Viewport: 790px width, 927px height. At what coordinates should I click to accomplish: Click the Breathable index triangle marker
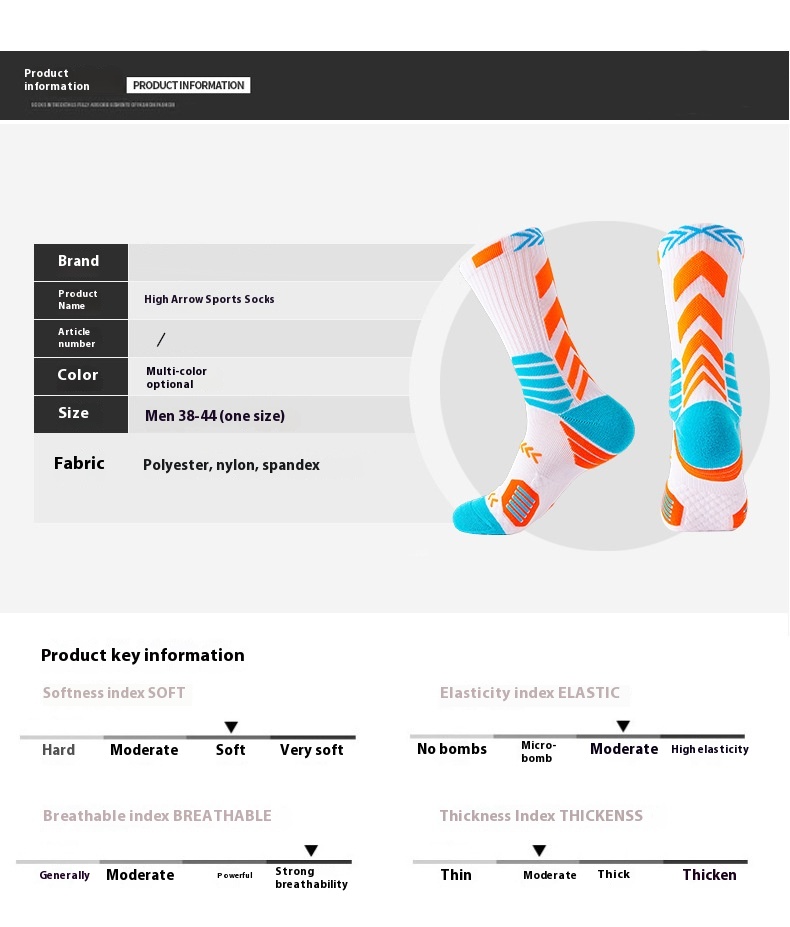(312, 850)
